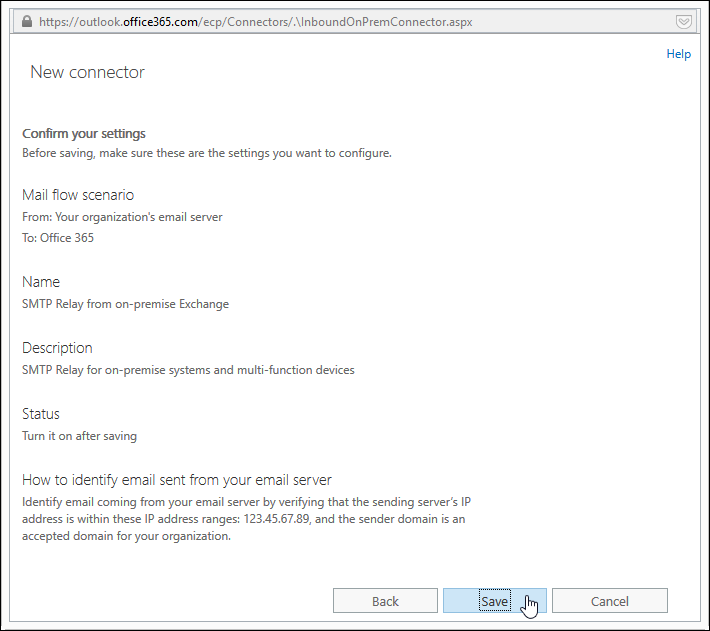Click the IP address 123.45.67.89 text
Viewport: 710px width, 631px height.
pyautogui.click(x=276, y=519)
